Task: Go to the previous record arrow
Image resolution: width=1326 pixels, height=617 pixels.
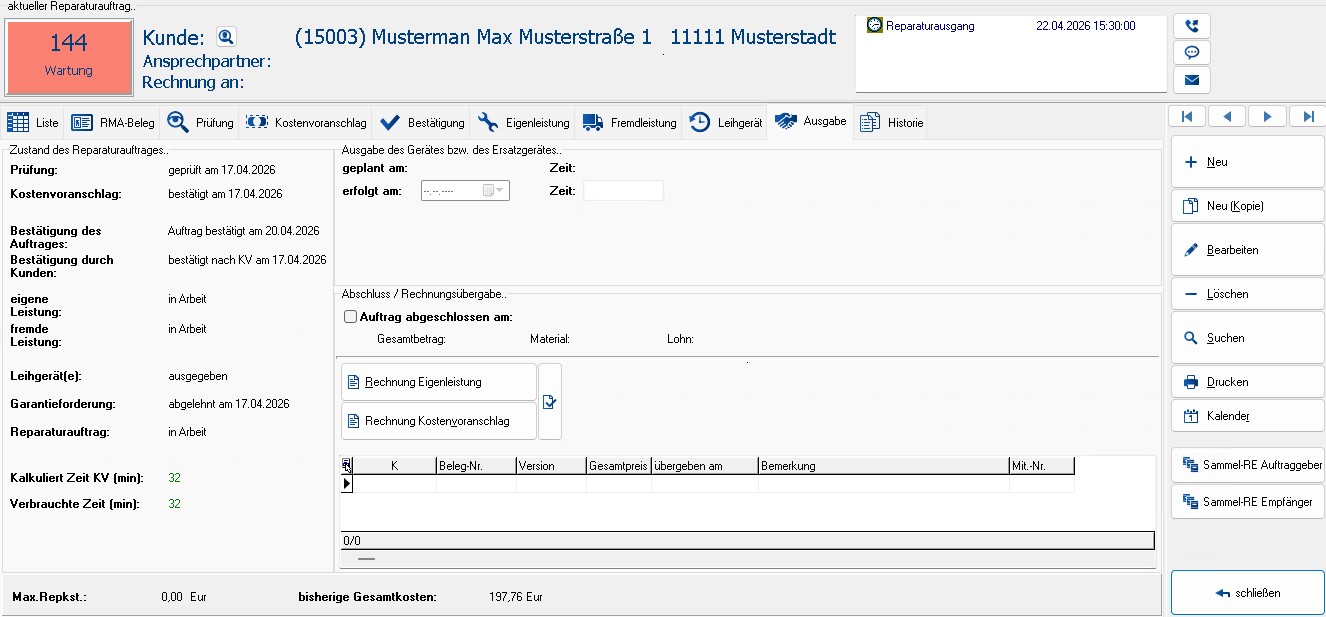Action: [1226, 117]
